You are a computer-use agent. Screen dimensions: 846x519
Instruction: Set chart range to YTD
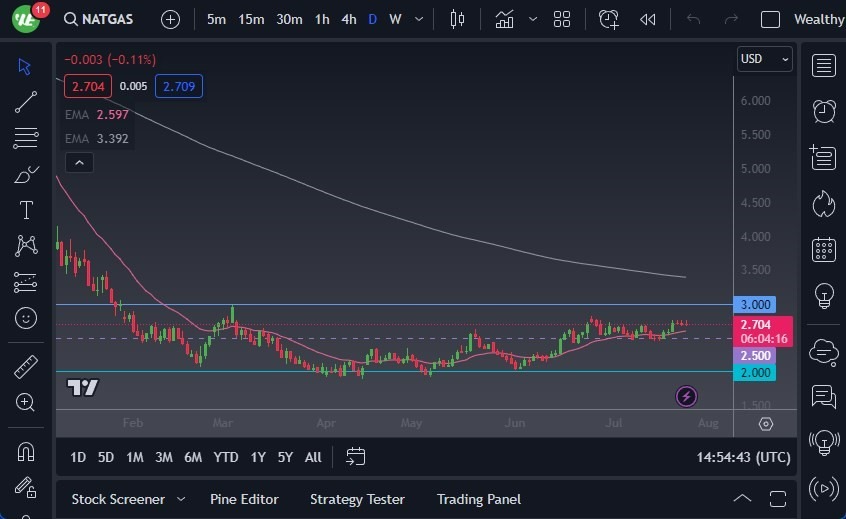coord(226,457)
